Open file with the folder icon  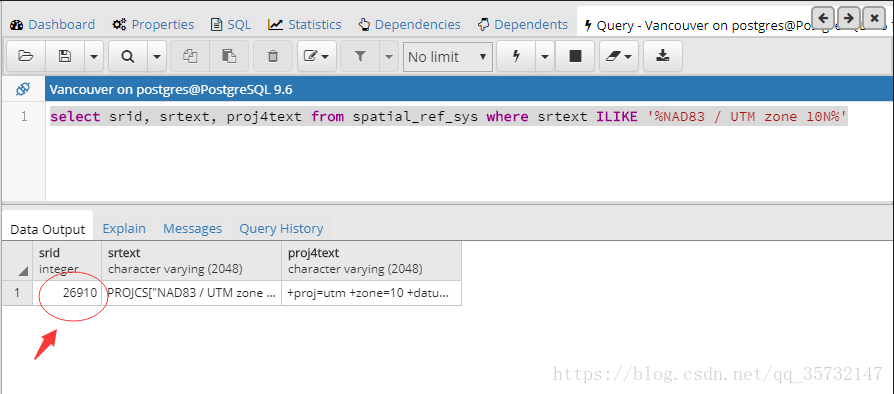26,56
